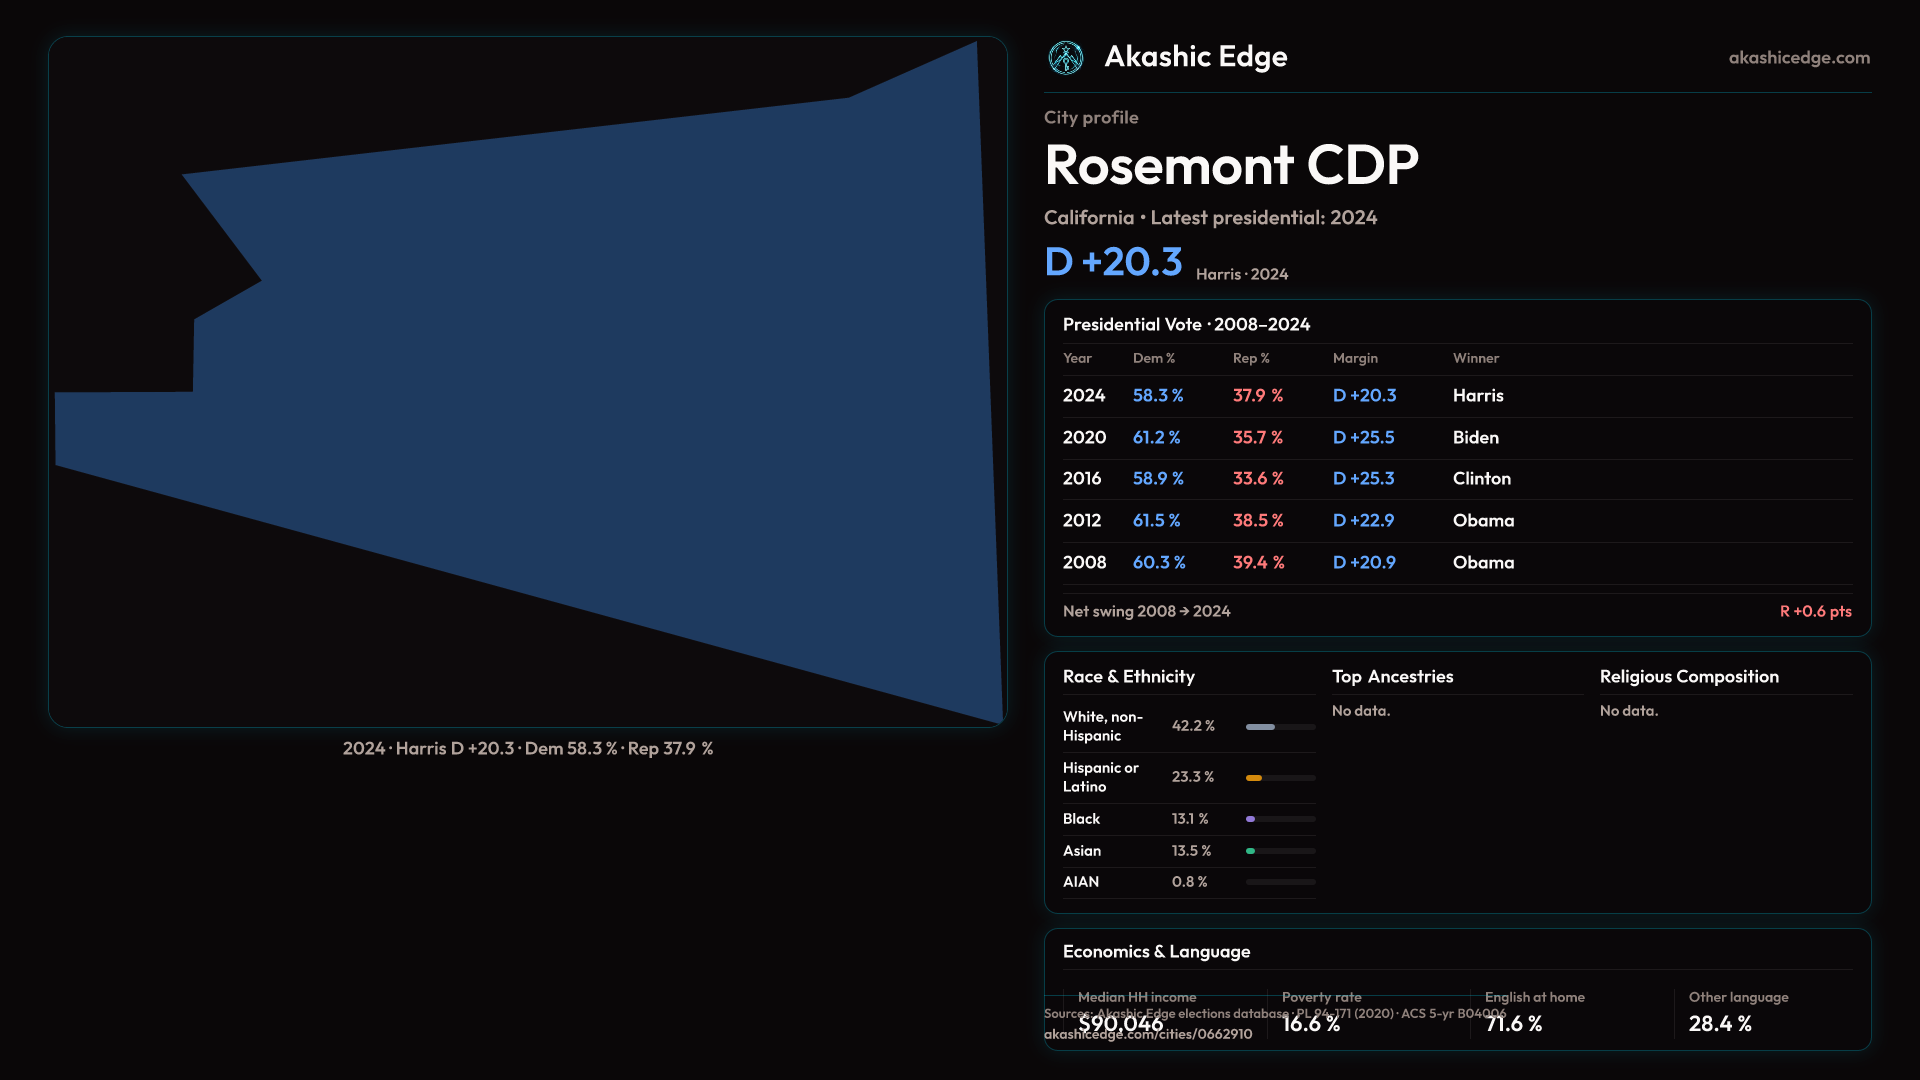Click the R +0.6 pts net swing
The width and height of the screenshot is (1920, 1080).
(x=1815, y=611)
